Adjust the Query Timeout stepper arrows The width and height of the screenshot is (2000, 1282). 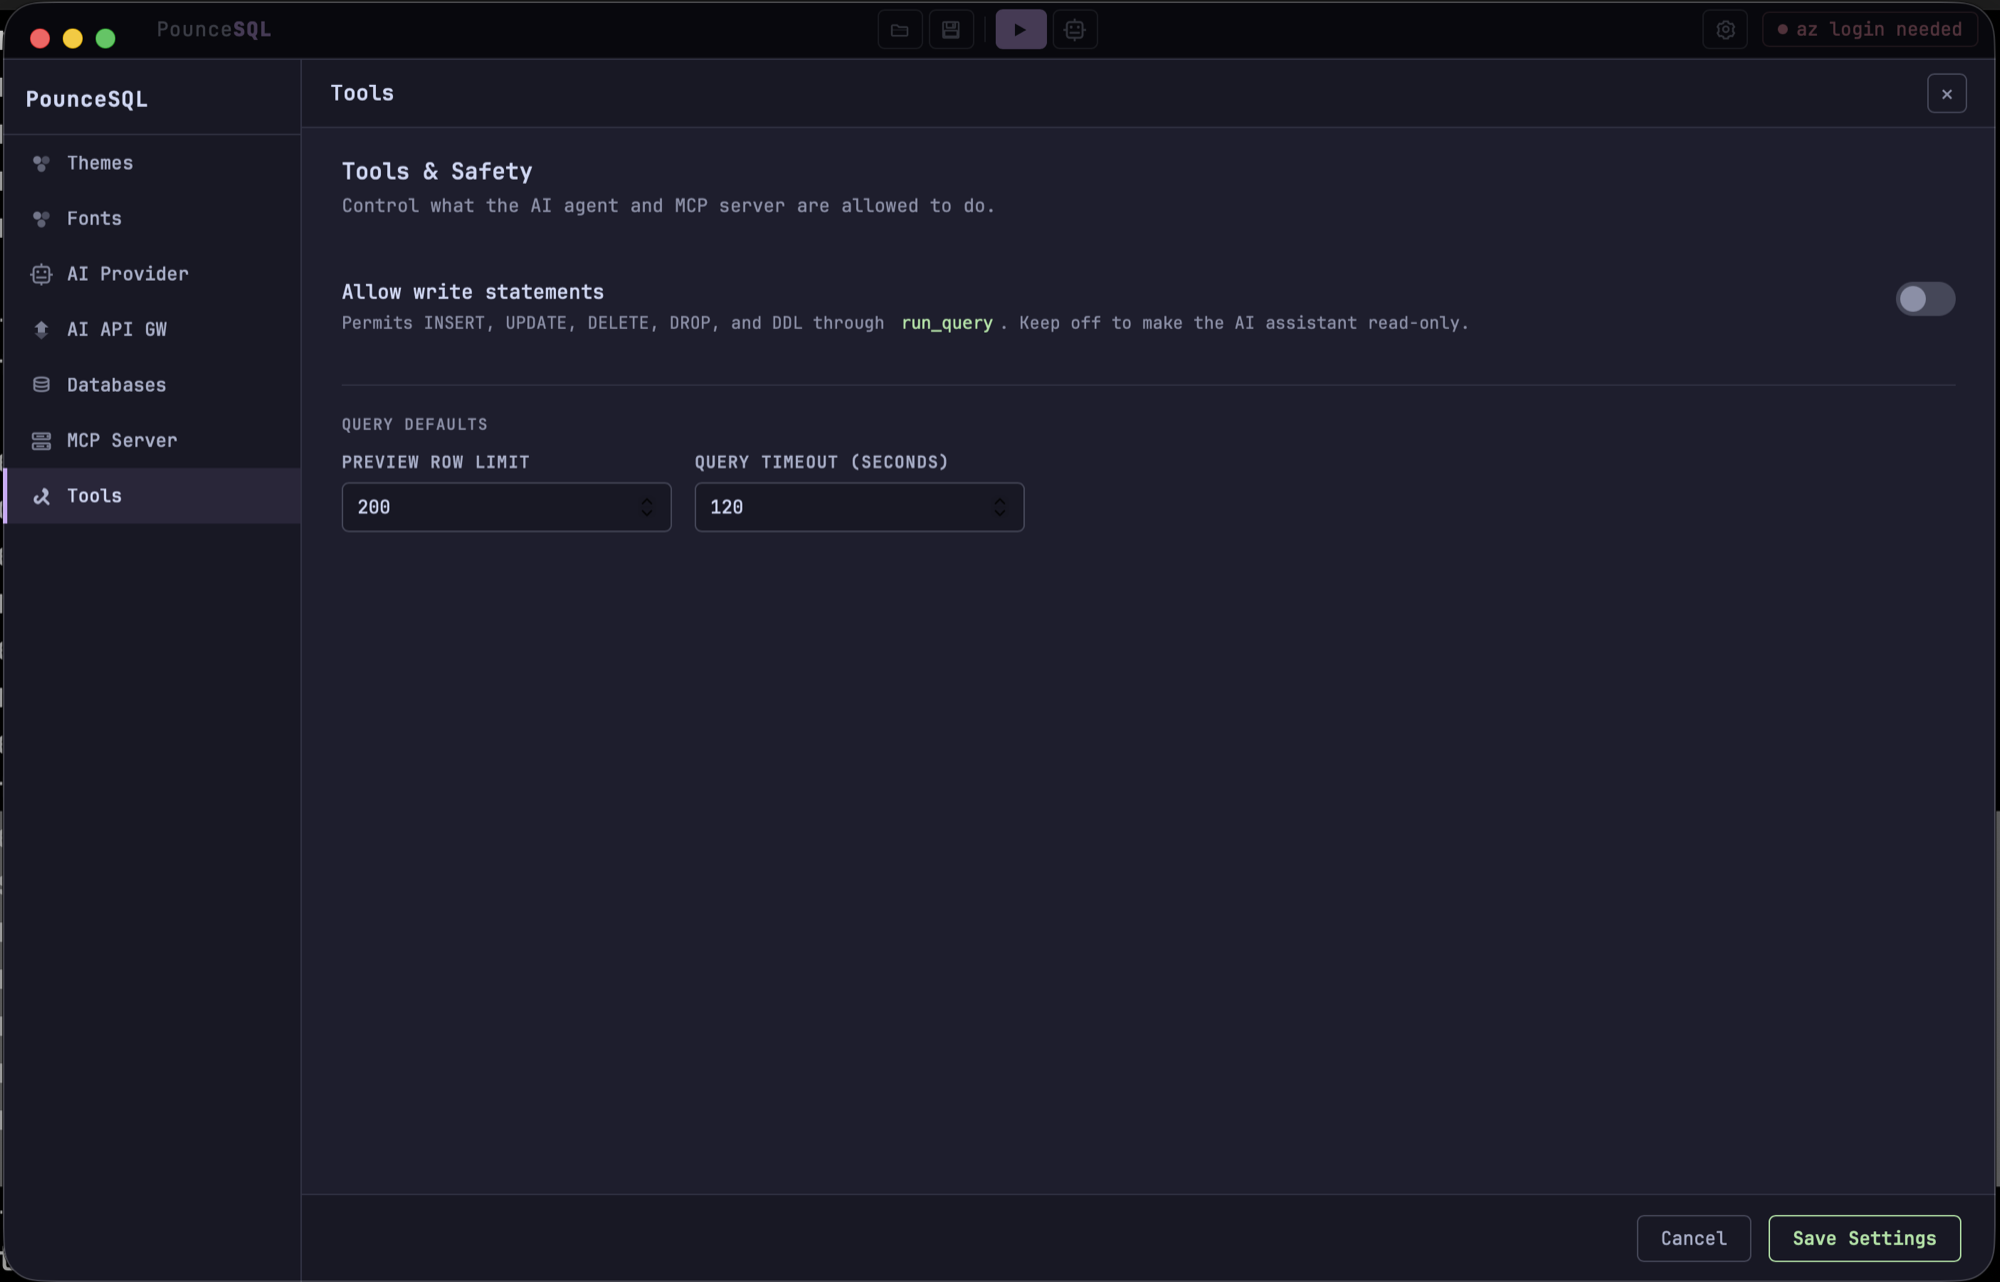point(999,507)
